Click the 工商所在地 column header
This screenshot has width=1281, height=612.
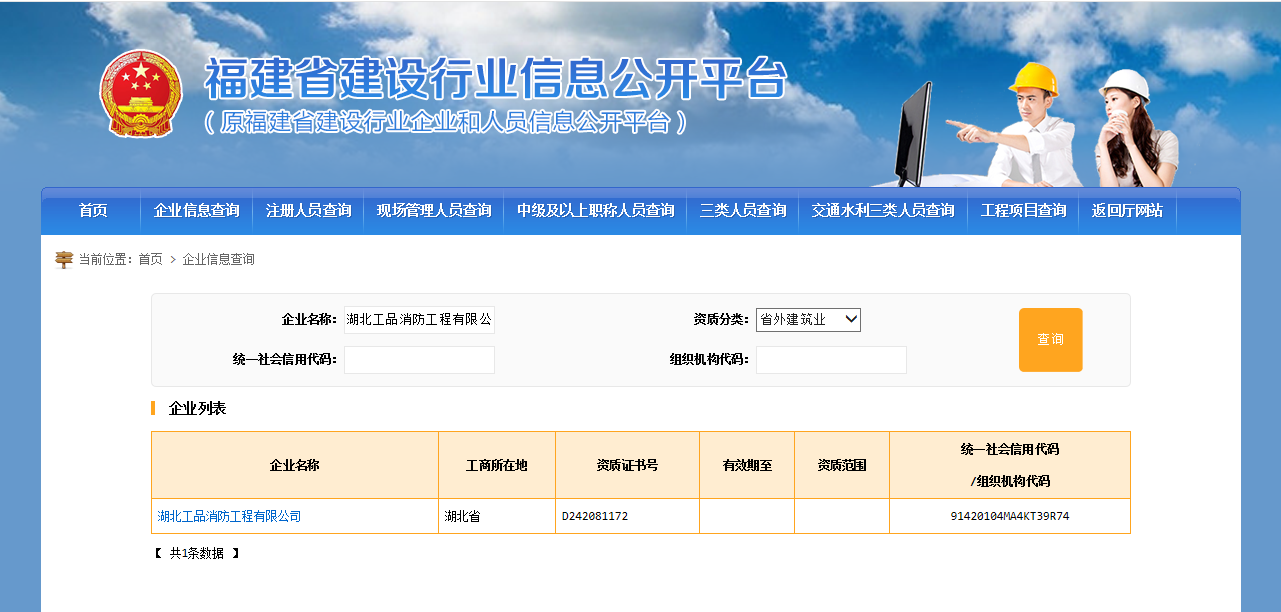(497, 466)
